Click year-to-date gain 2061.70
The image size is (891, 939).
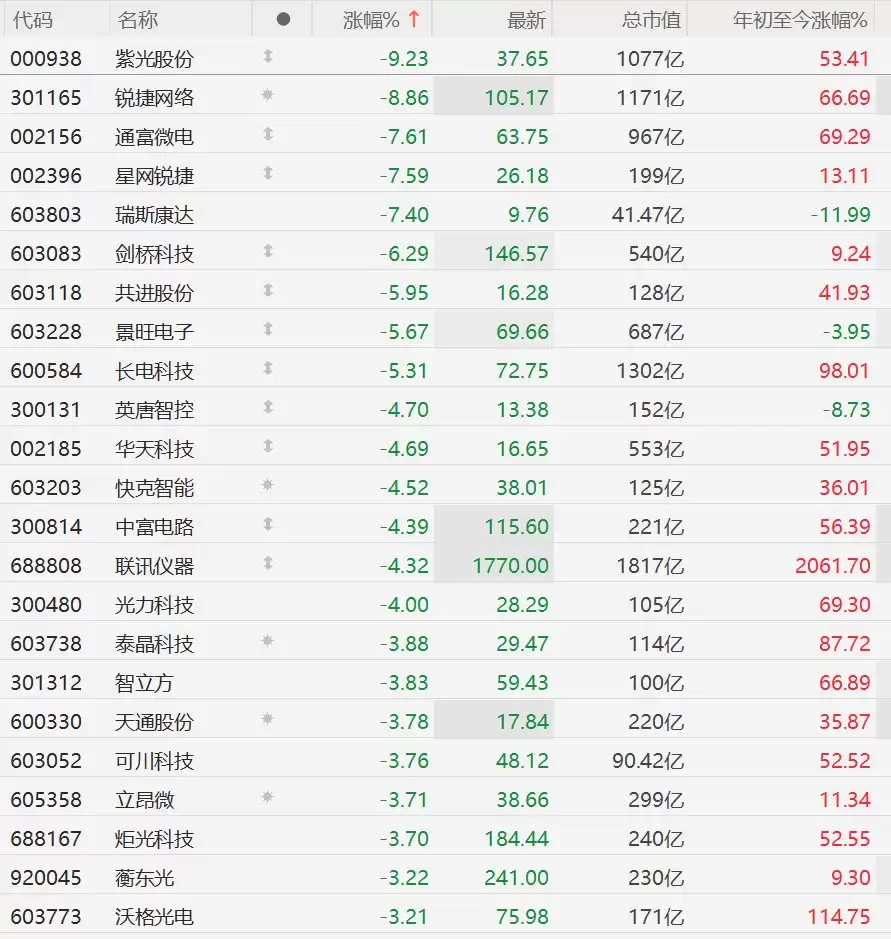click(x=832, y=566)
